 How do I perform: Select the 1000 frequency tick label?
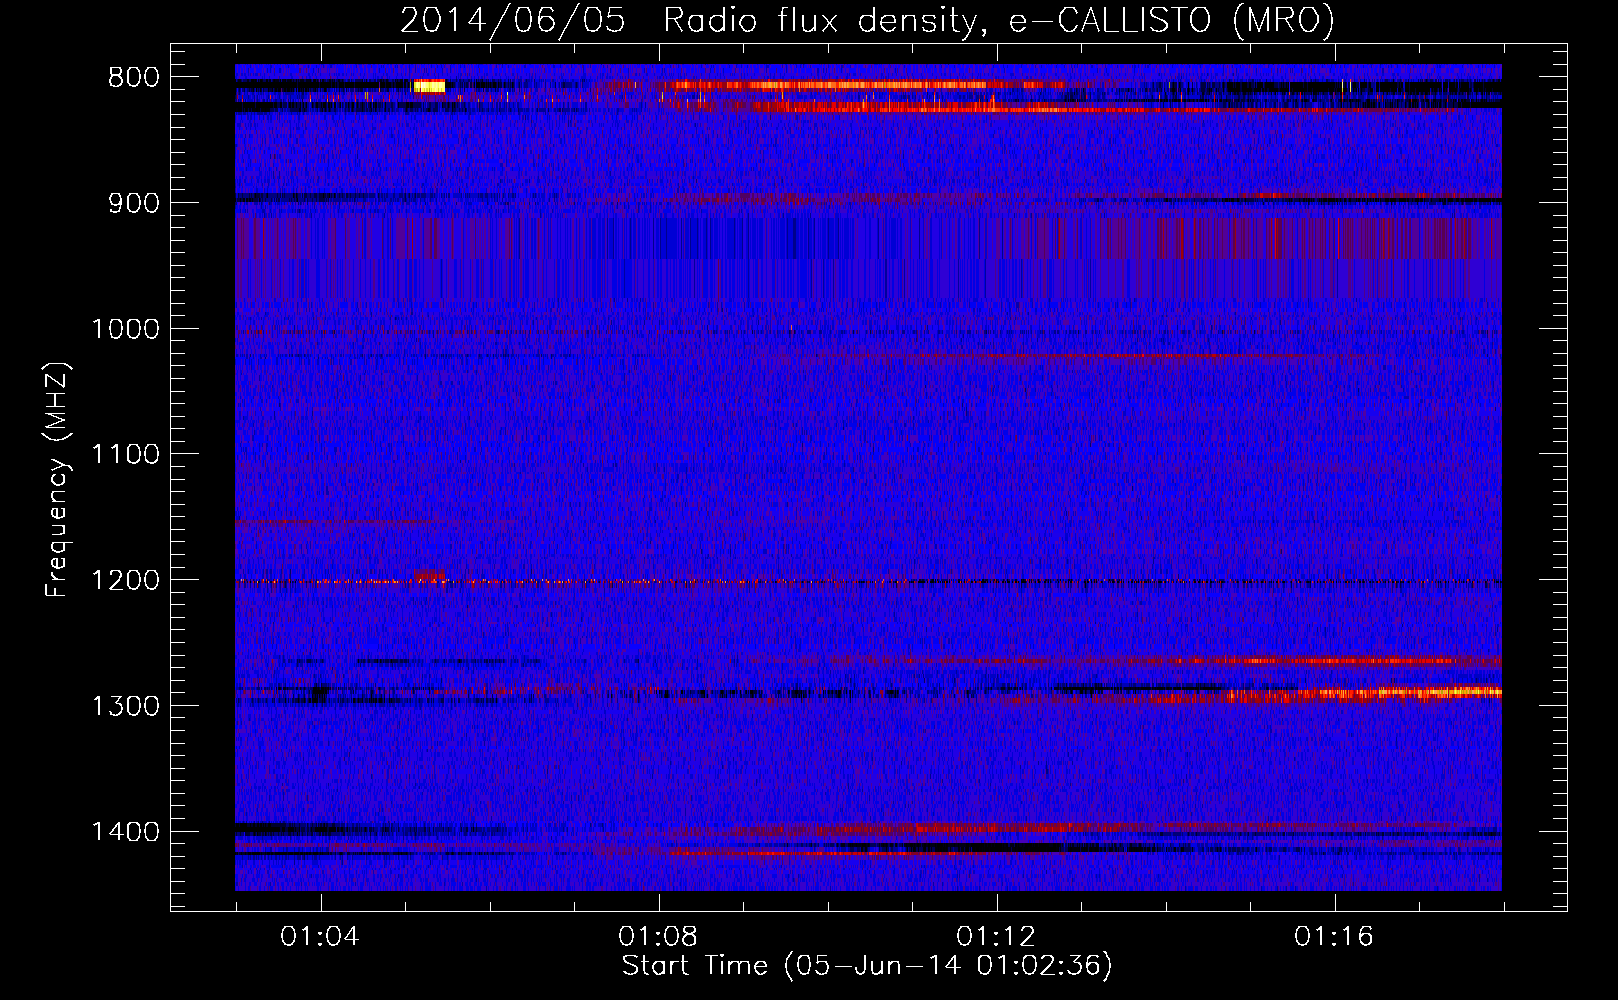tap(125, 329)
